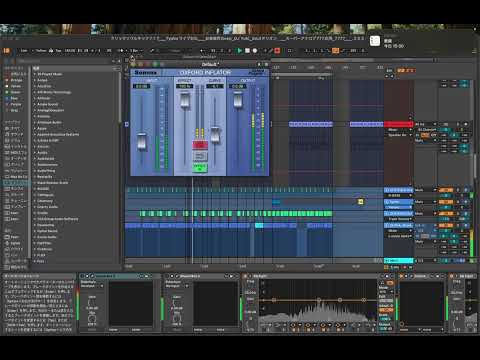Toggle the grey Band Split button in Oxford Inflator
This screenshot has height=360, width=480.
pos(200,156)
